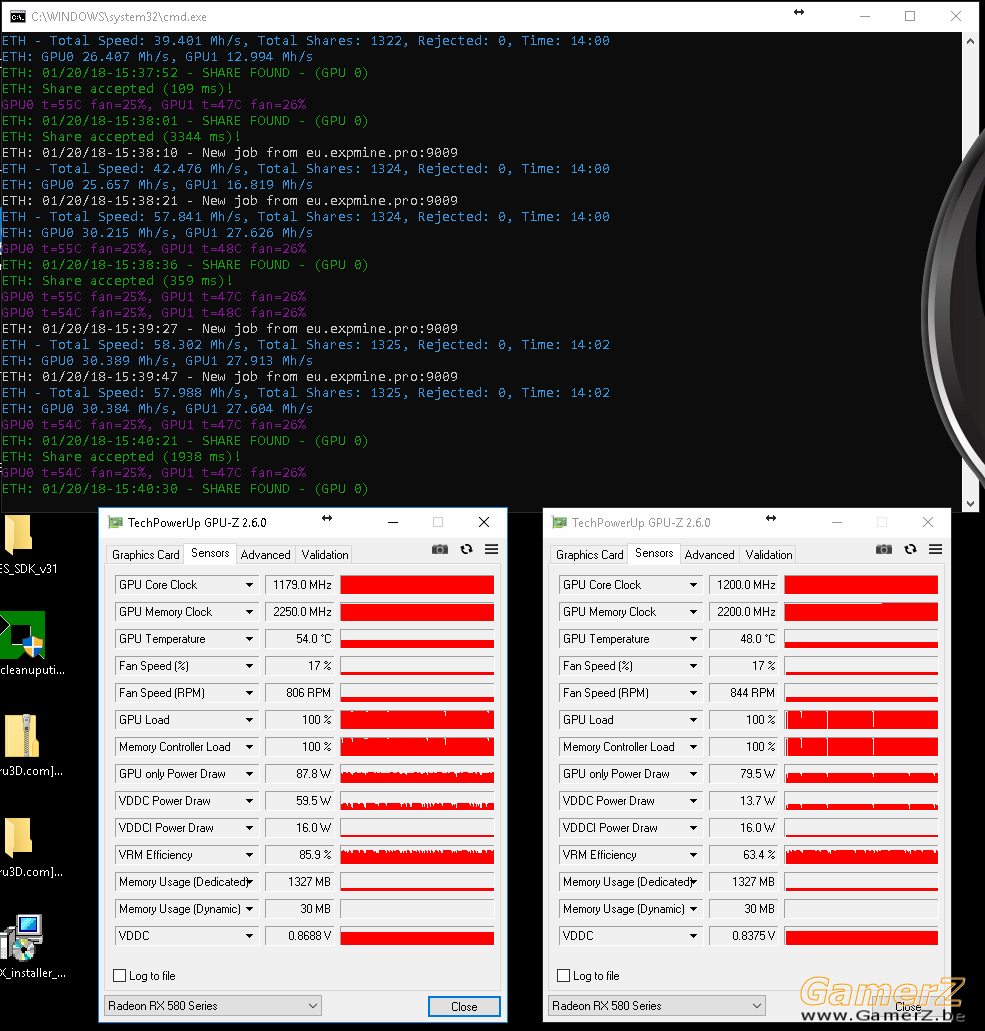Open Radeon RX 580 Series selector in left GPU-Z
985x1031 pixels.
pyautogui.click(x=213, y=1005)
